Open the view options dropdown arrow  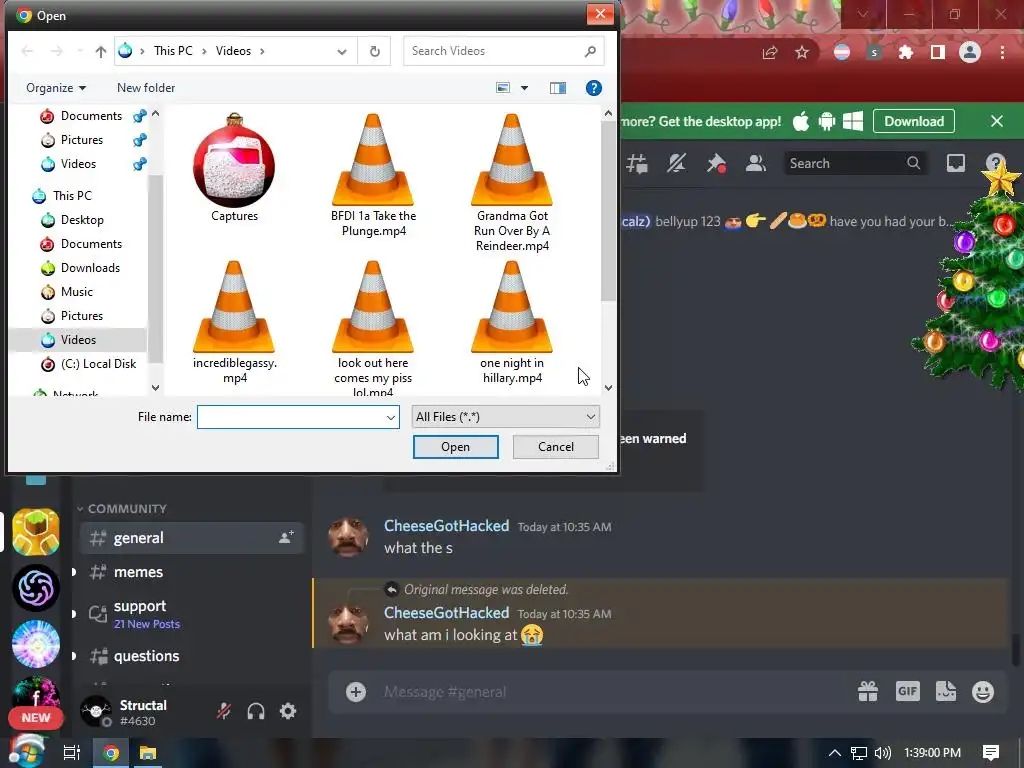[524, 88]
